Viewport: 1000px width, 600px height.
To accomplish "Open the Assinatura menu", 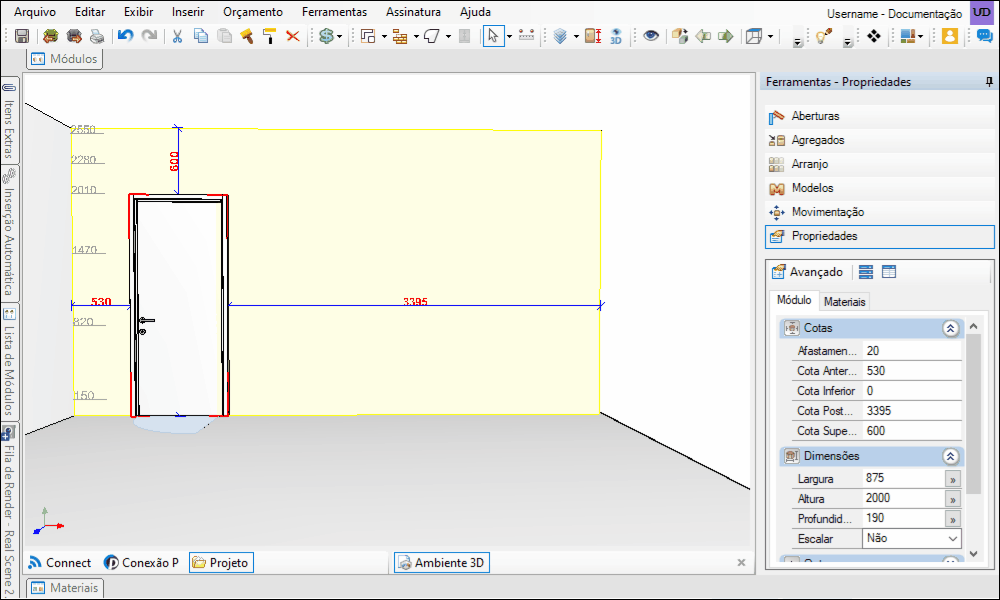I will point(413,11).
